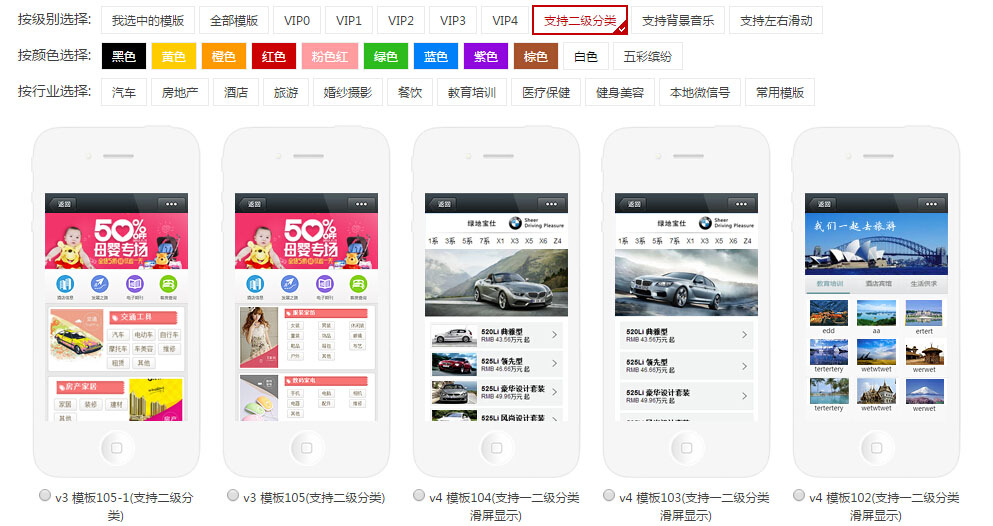Viewport: 993px width, 526px height.
Task: Click the 支持二级分类 filter
Action: coord(580,20)
